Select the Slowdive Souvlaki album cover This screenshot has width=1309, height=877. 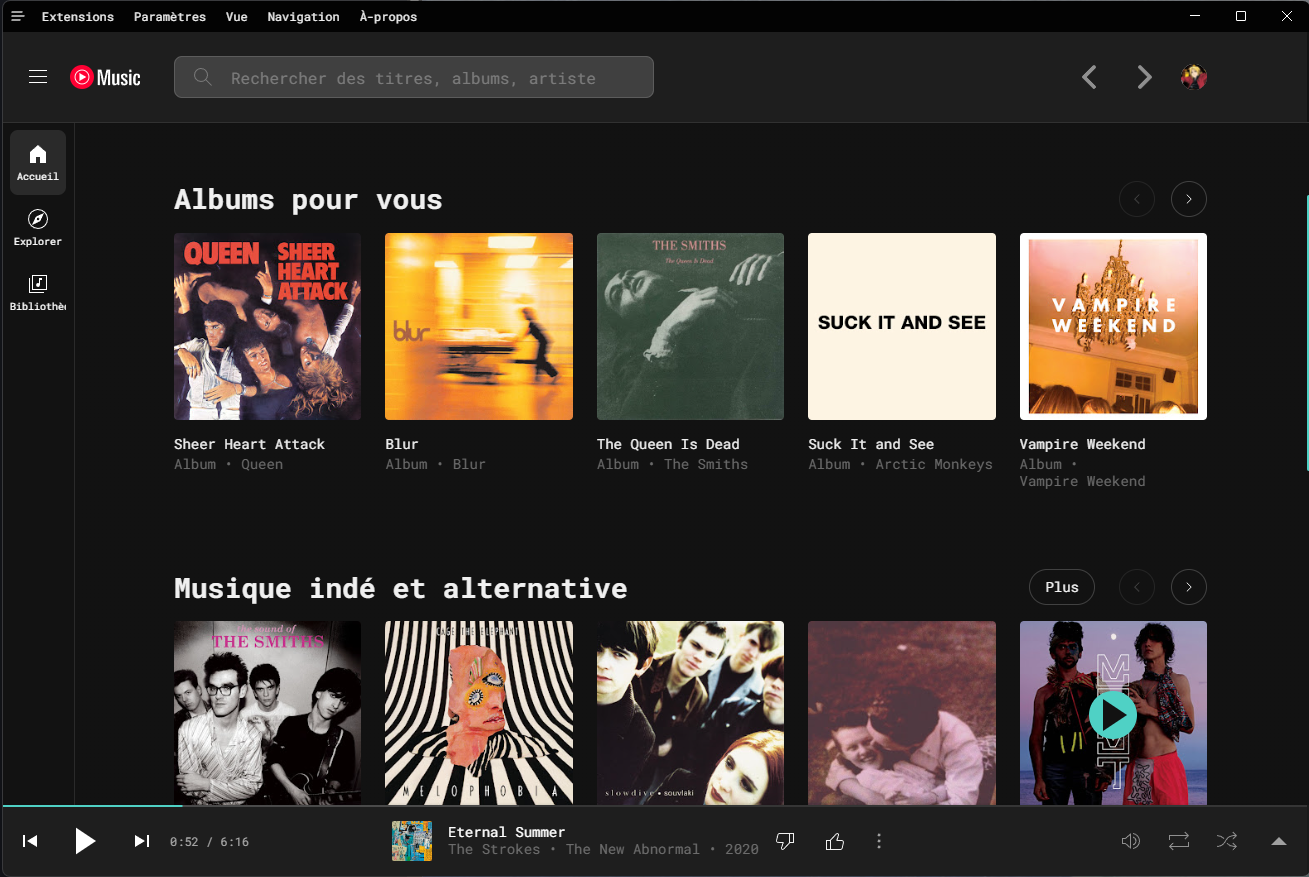point(691,713)
